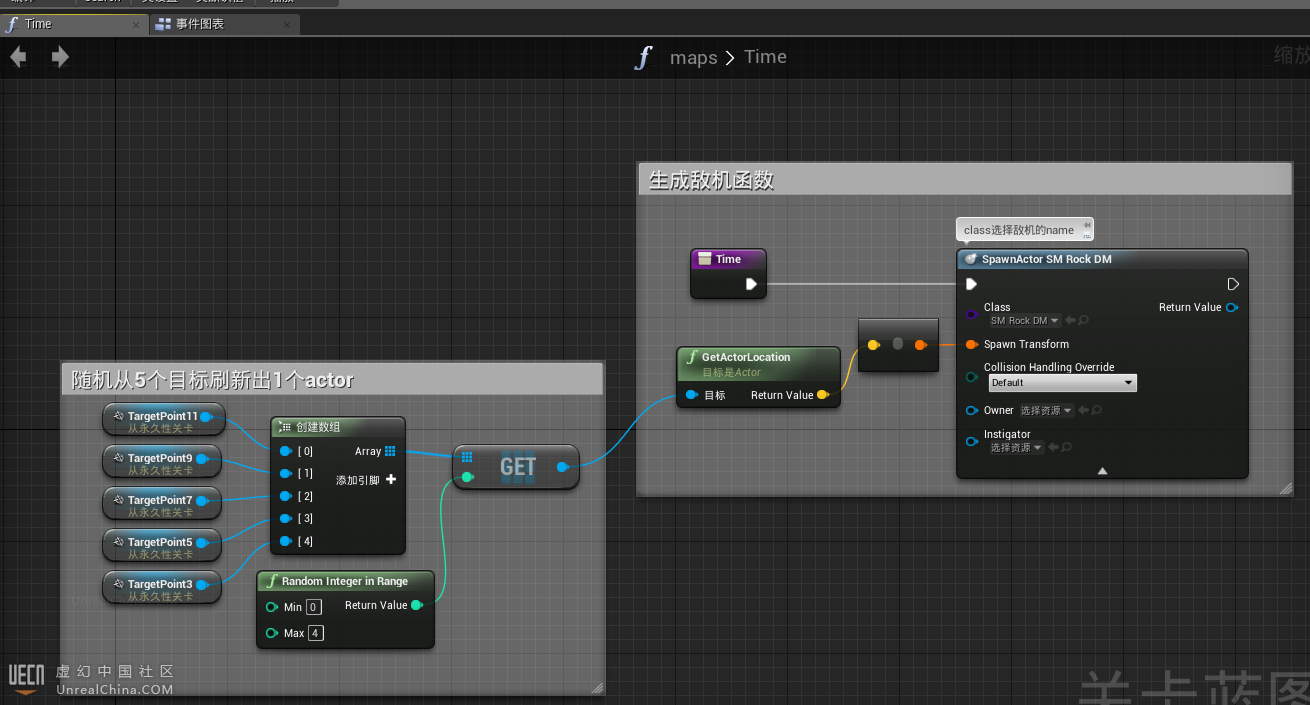Select the Random Integer in Range title
This screenshot has width=1310, height=705.
point(345,581)
